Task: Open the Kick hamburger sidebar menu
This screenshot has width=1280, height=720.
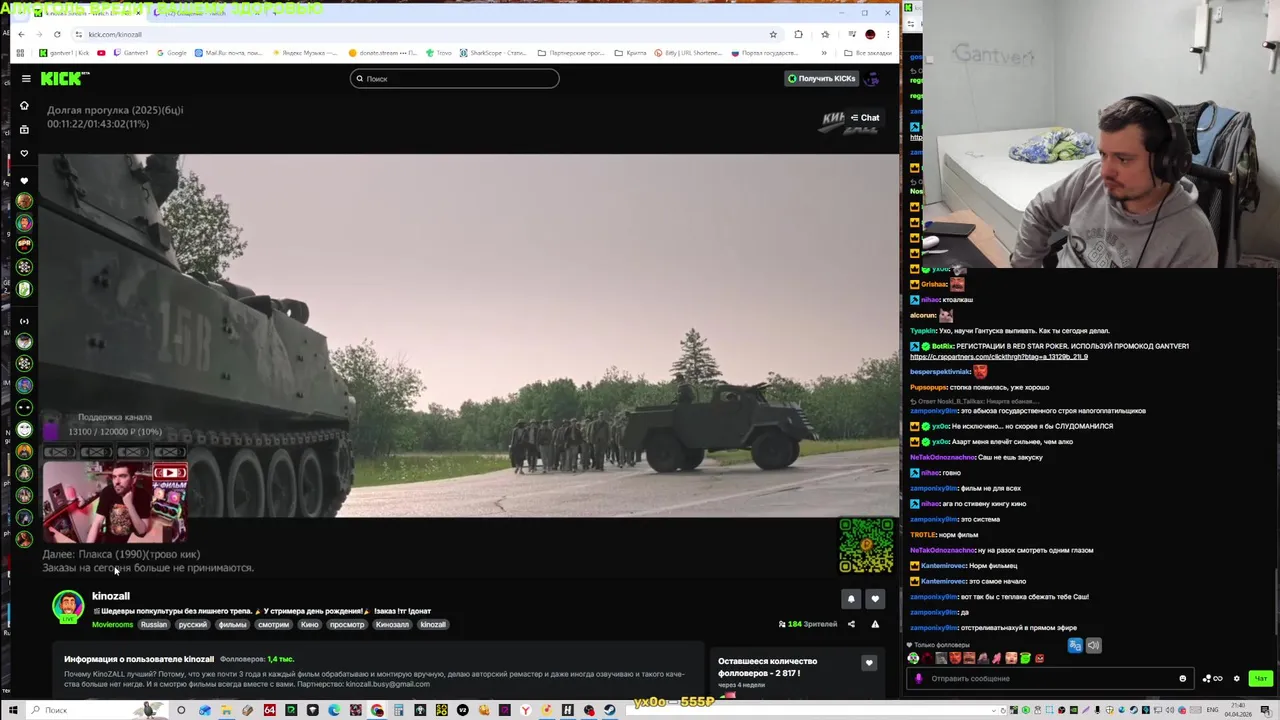Action: click(x=26, y=78)
